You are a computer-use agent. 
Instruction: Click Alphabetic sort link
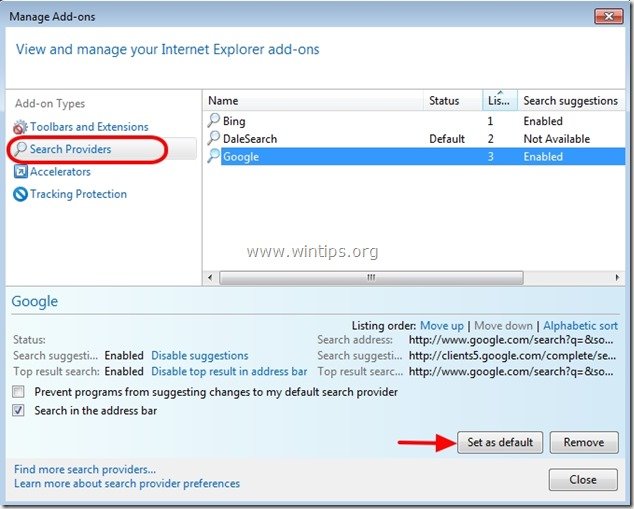[x=581, y=326]
